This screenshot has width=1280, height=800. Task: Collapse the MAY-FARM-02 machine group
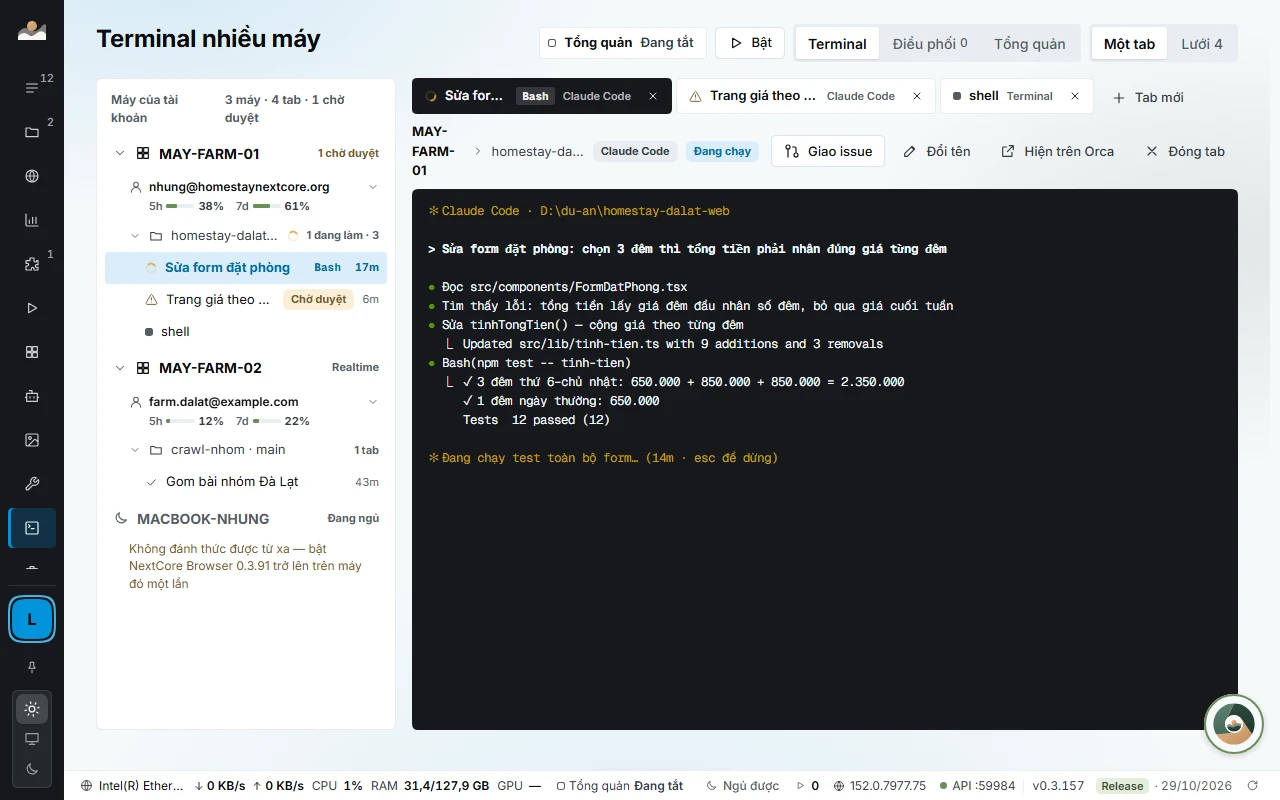pos(120,368)
